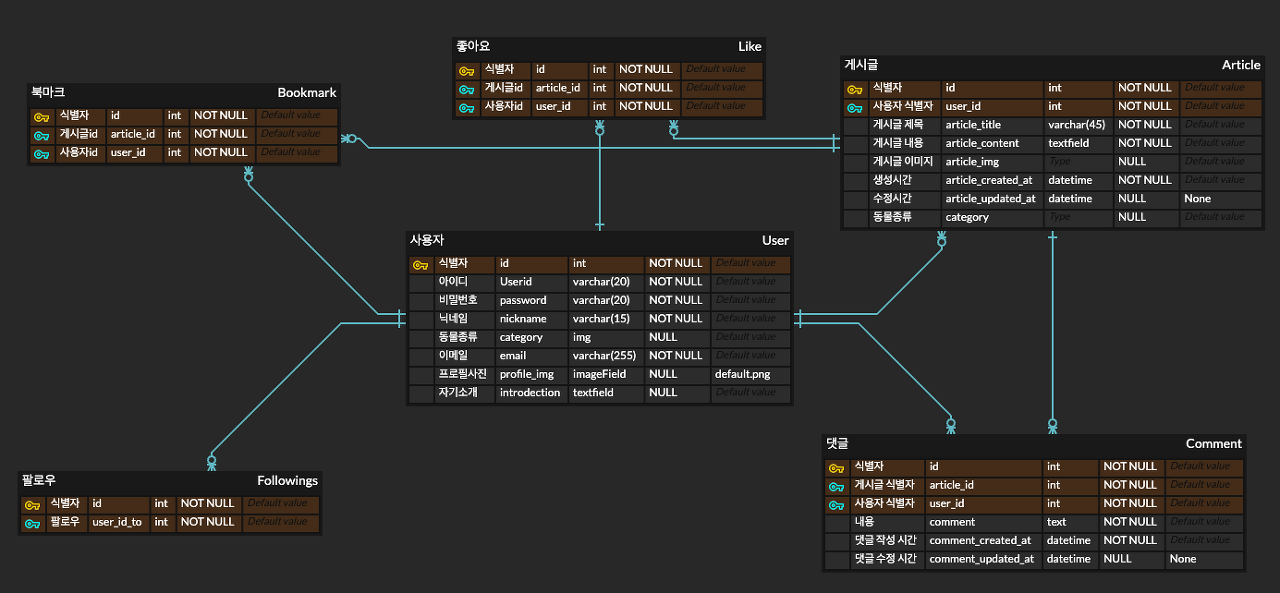
Task: Click the primary key icon in Article id row
Action: pos(854,89)
